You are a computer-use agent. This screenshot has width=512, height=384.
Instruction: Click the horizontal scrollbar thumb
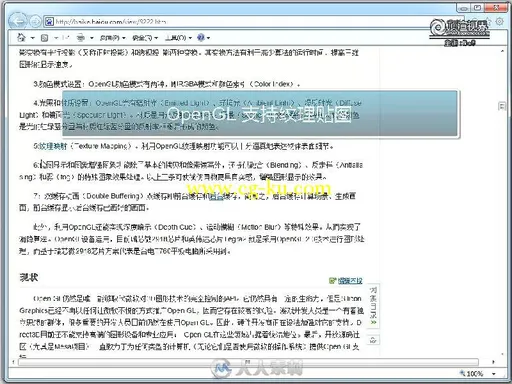(248, 362)
